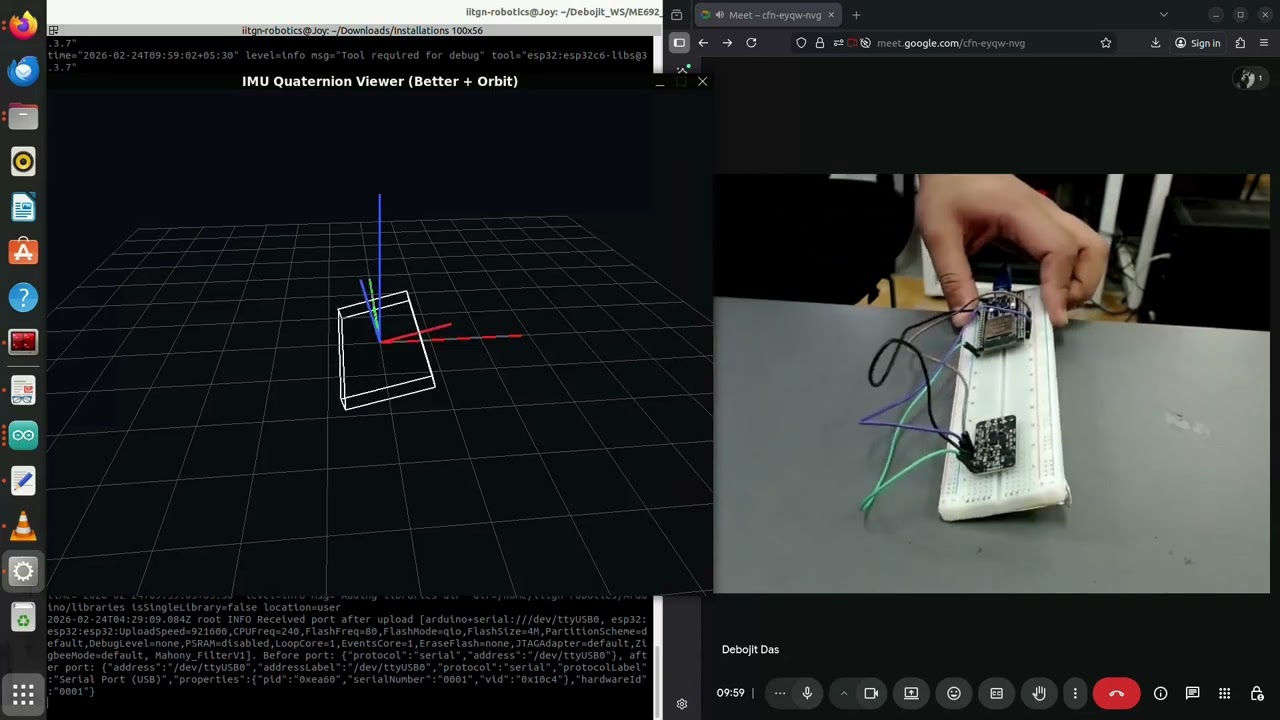Open the Arduino IDE from the dock
The height and width of the screenshot is (720, 1280).
click(23, 435)
